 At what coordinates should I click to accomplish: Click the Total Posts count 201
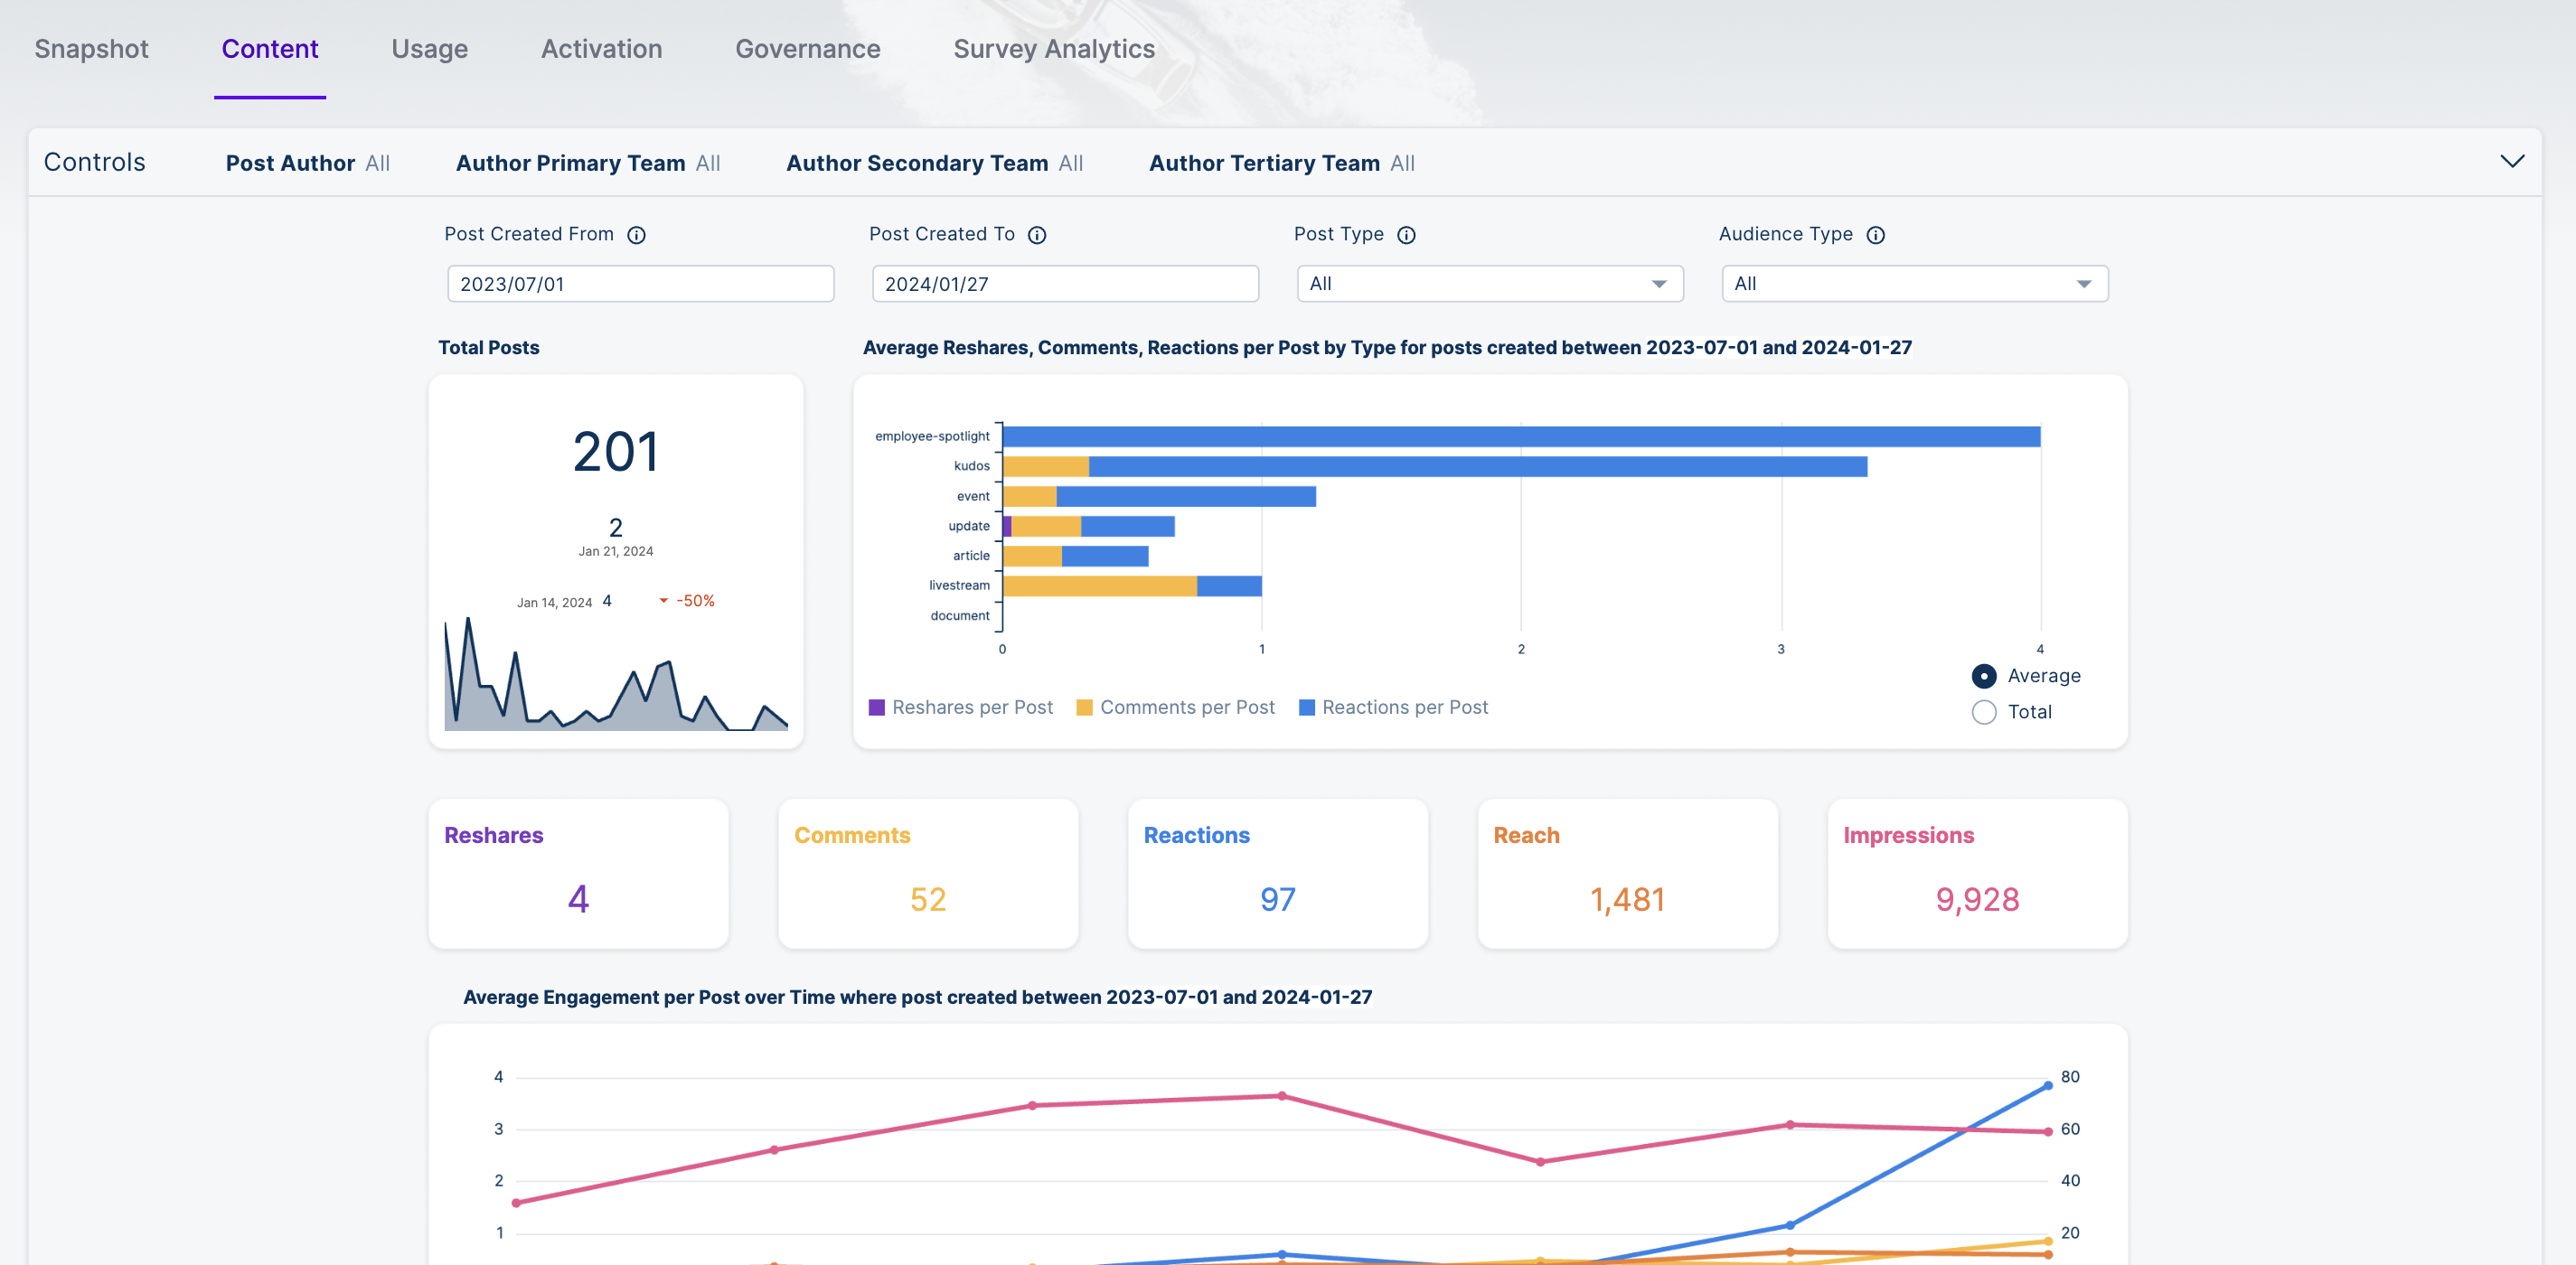(616, 452)
